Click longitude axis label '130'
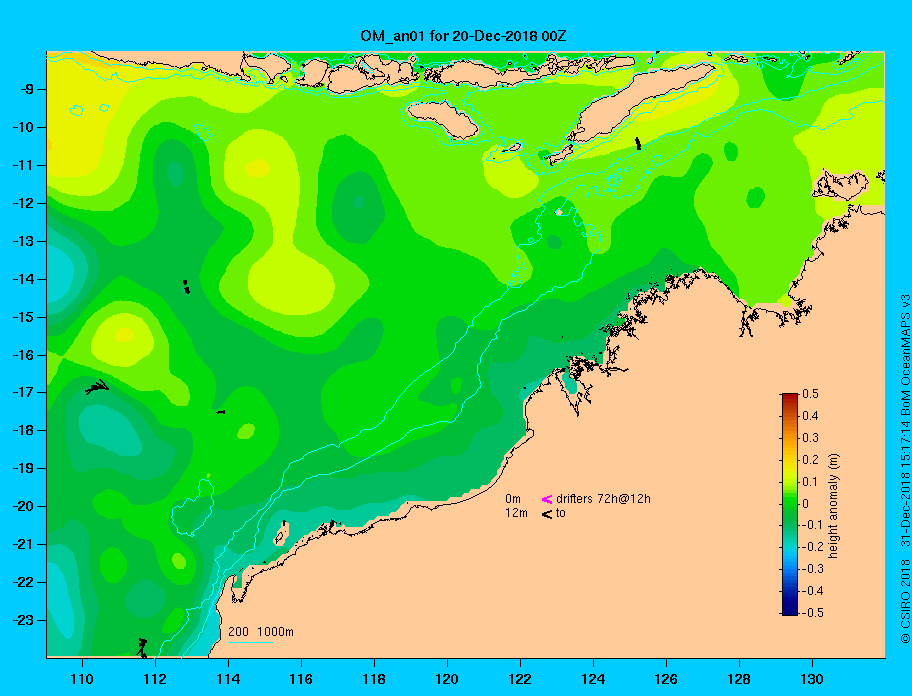912x696 pixels. (812, 679)
